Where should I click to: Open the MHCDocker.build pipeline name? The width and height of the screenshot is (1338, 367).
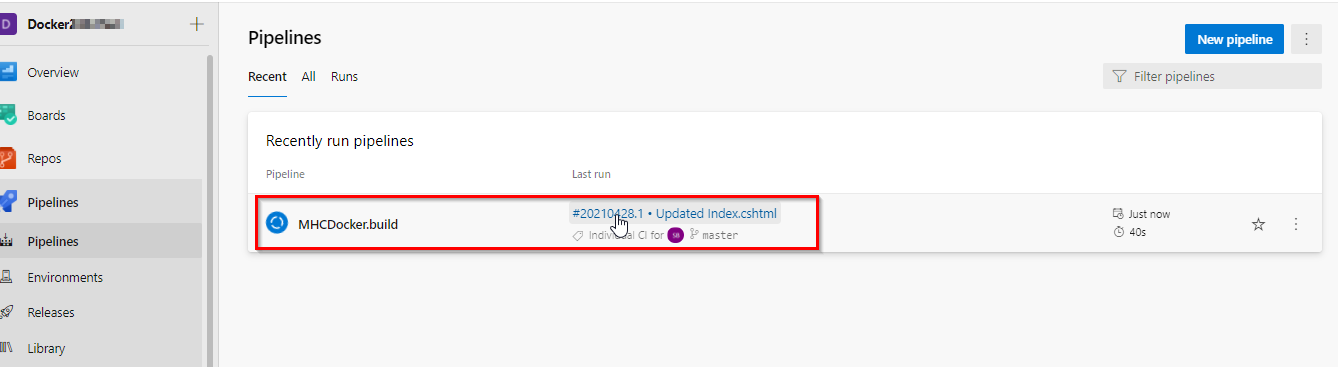348,224
